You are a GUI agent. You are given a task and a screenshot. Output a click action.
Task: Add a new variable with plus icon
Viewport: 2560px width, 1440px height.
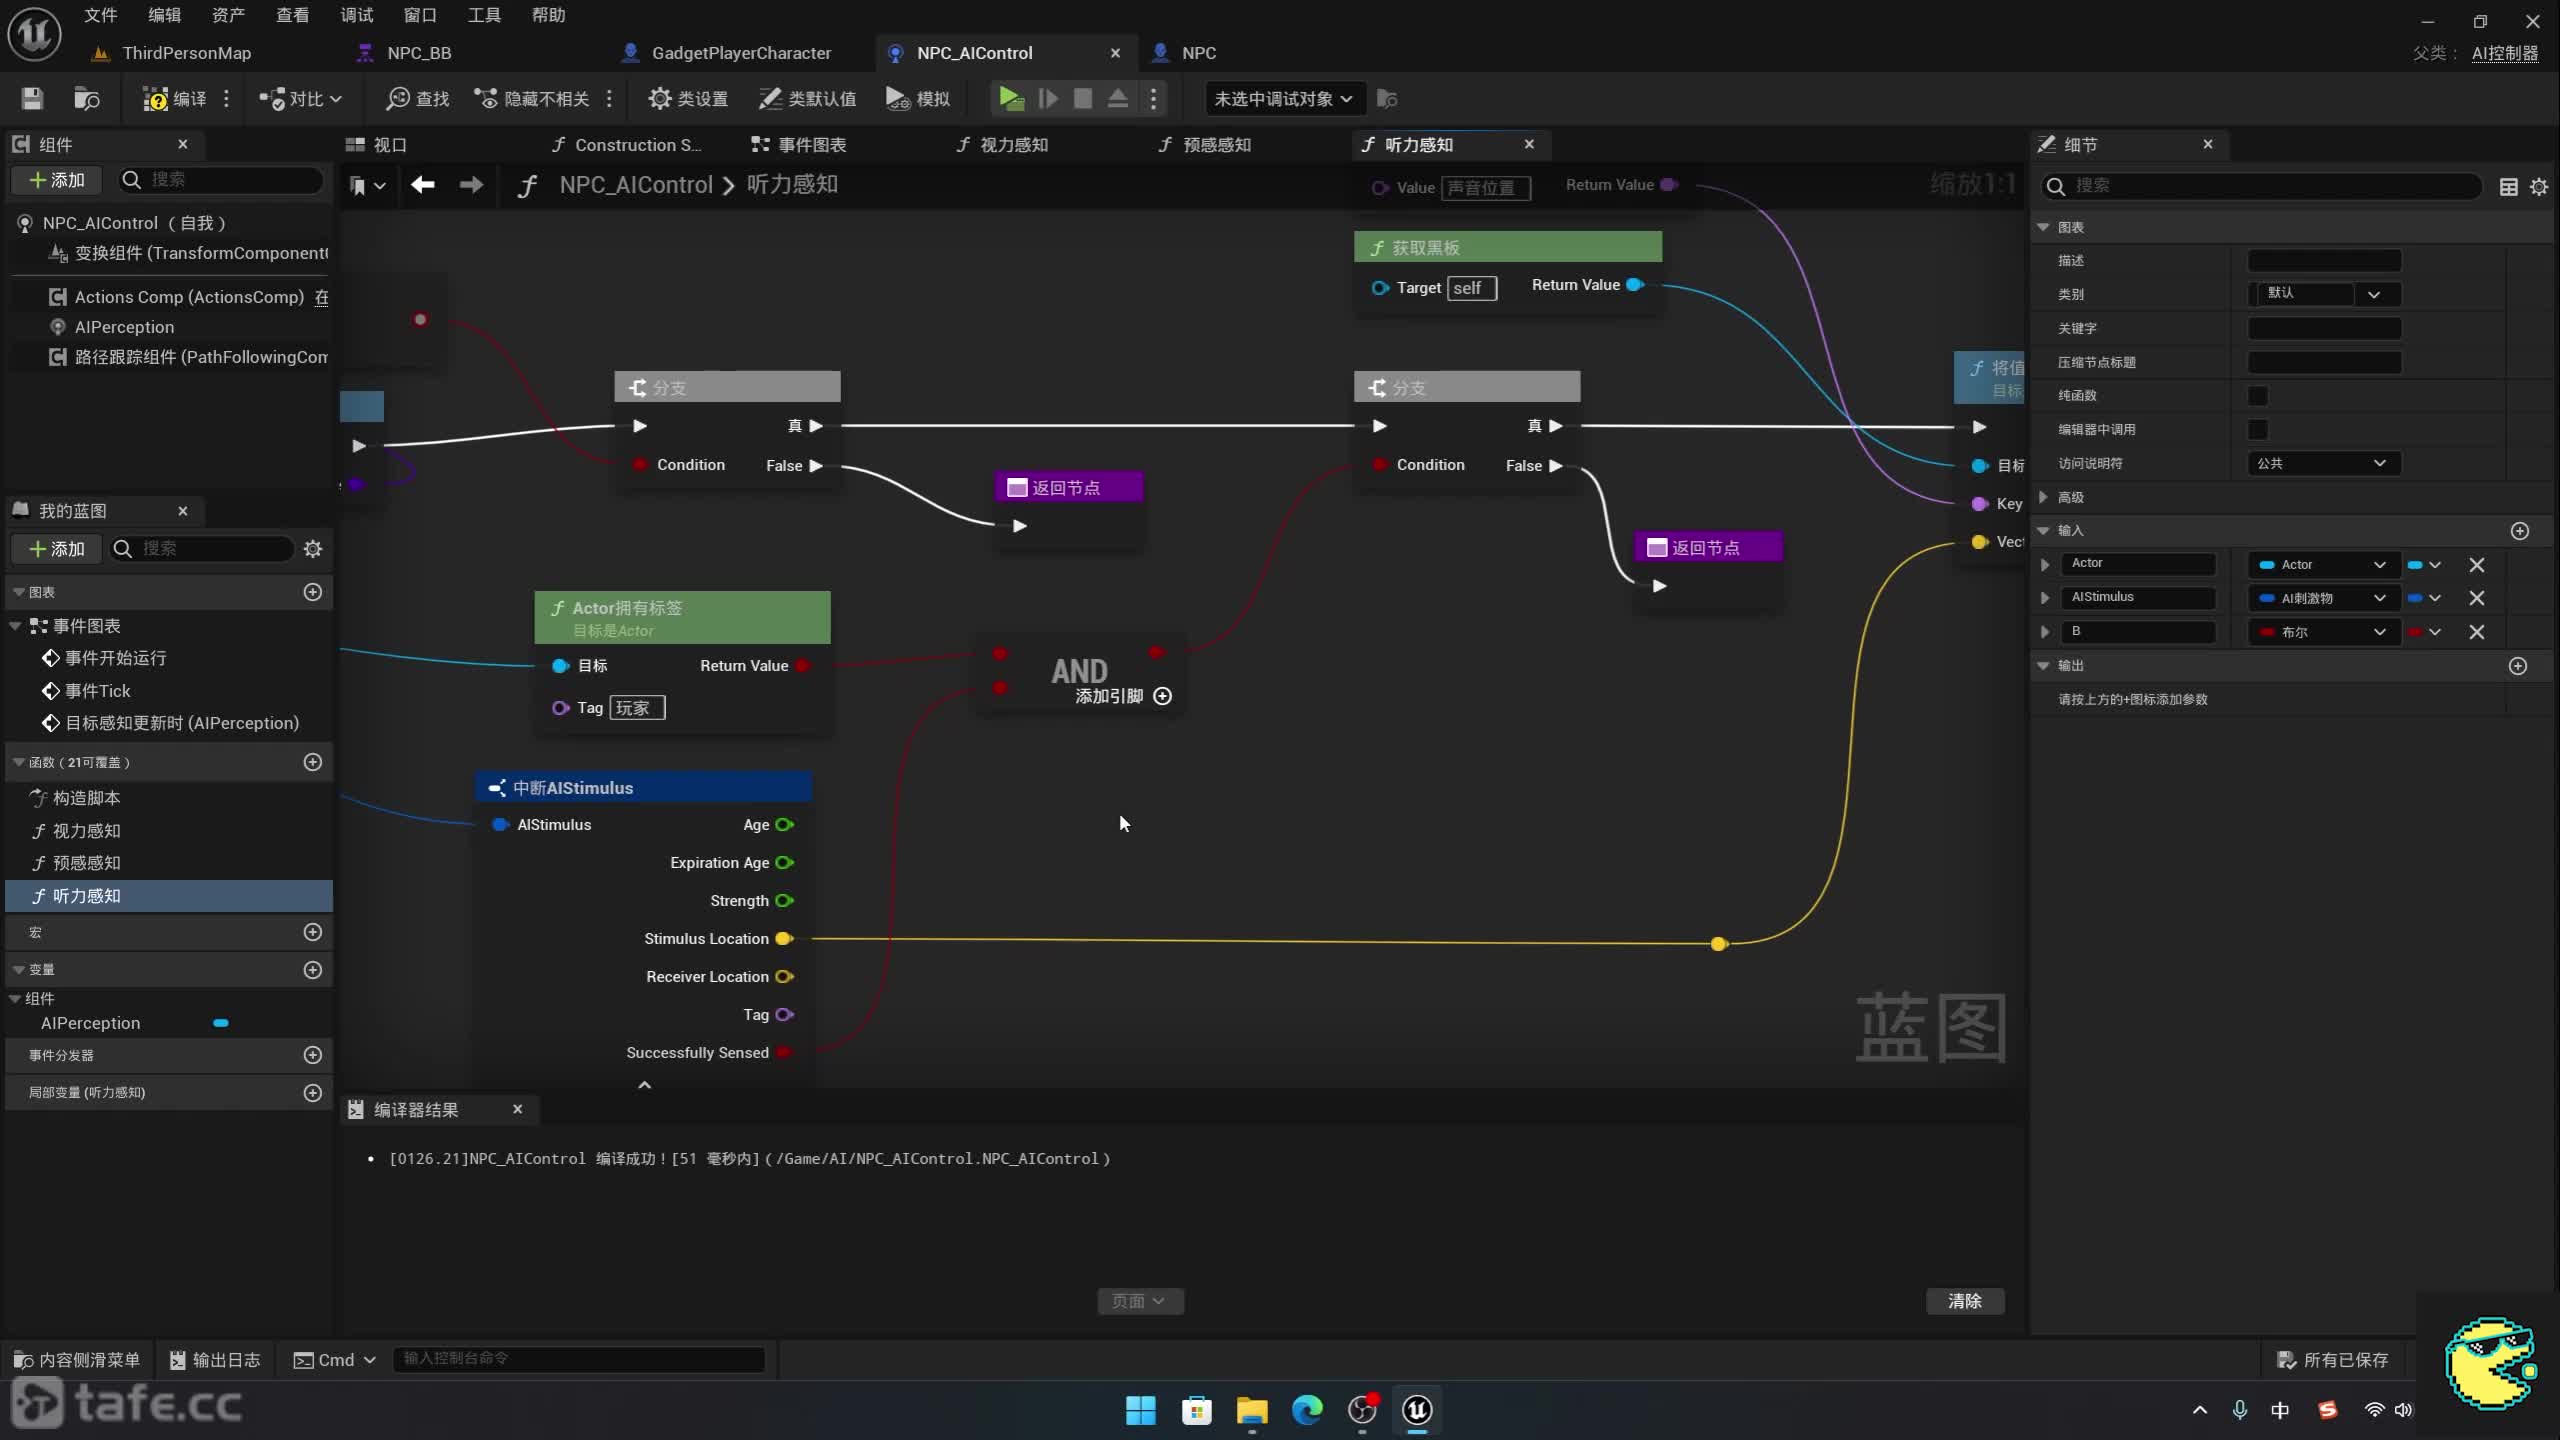[x=313, y=970]
